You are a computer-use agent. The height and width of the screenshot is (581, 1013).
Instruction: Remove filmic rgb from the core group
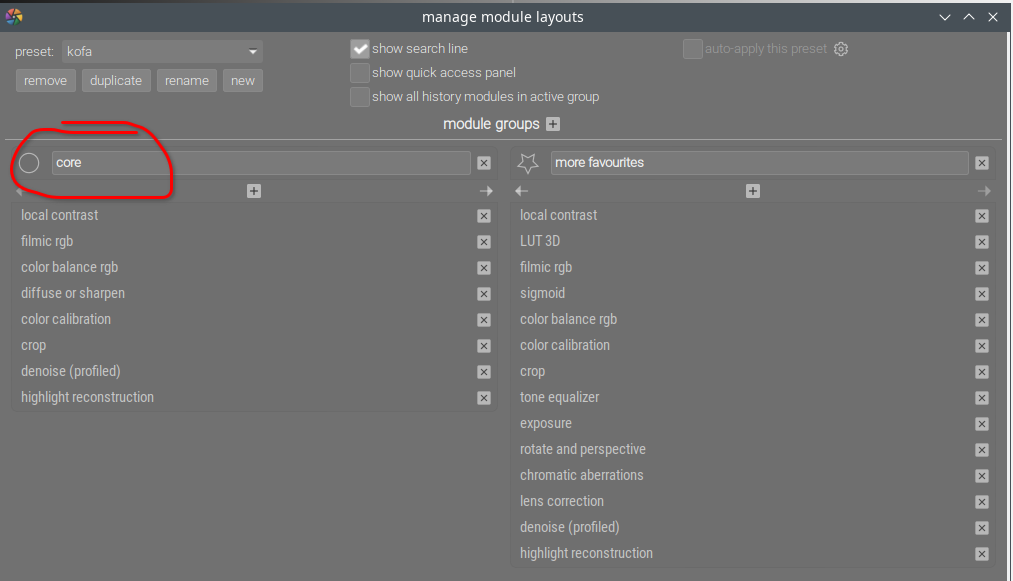(x=484, y=242)
